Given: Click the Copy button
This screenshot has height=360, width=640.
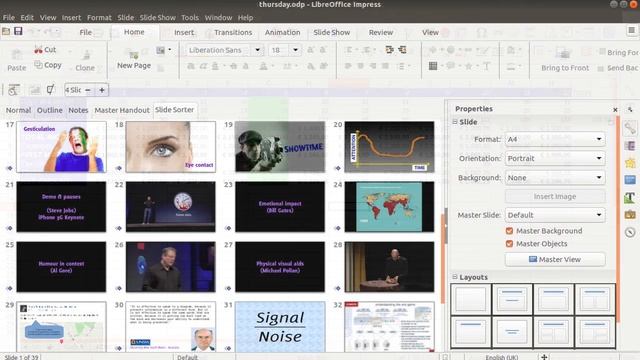Looking at the screenshot, I should tap(48, 64).
